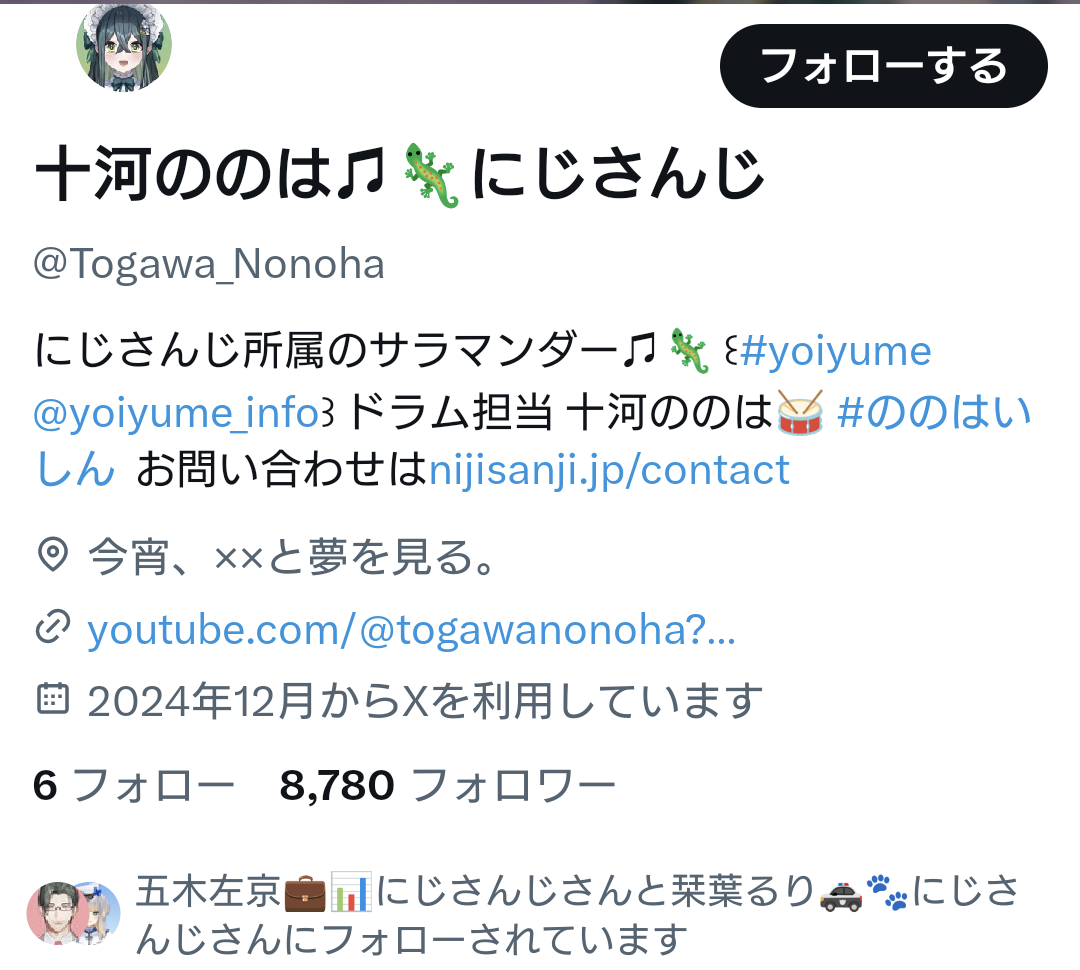View the 6 フォロー following list
The width and height of the screenshot is (1080, 970).
coord(134,785)
